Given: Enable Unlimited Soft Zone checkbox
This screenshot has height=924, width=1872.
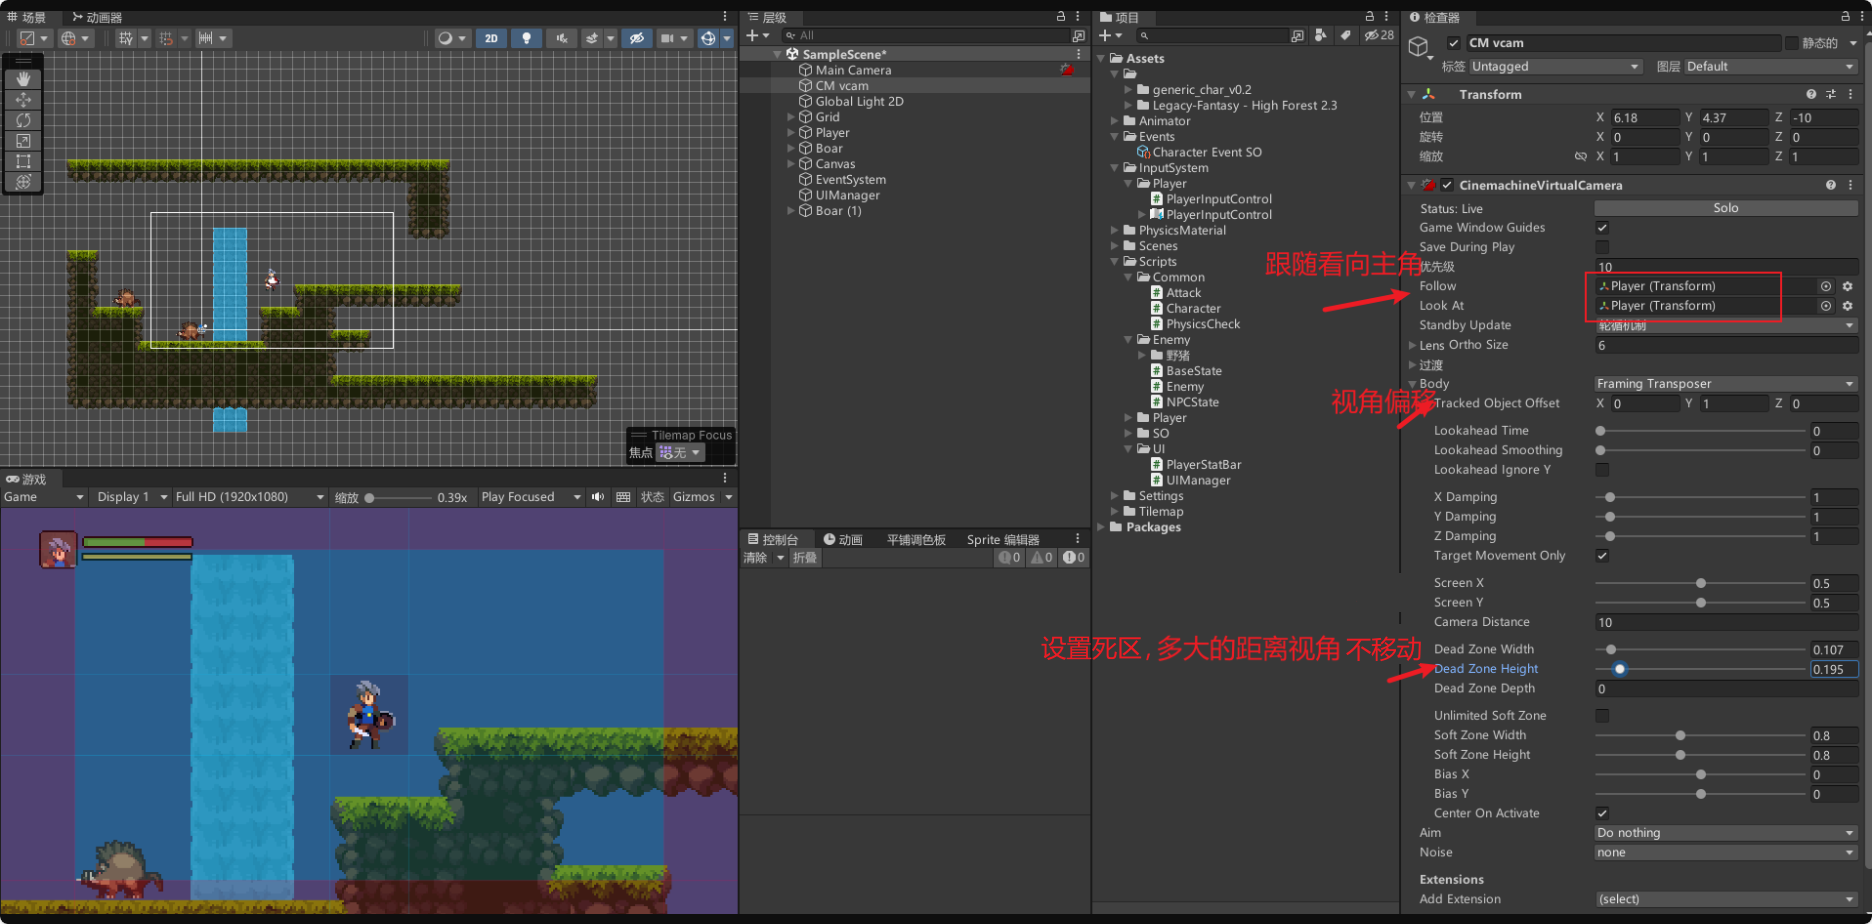Looking at the screenshot, I should [1602, 716].
